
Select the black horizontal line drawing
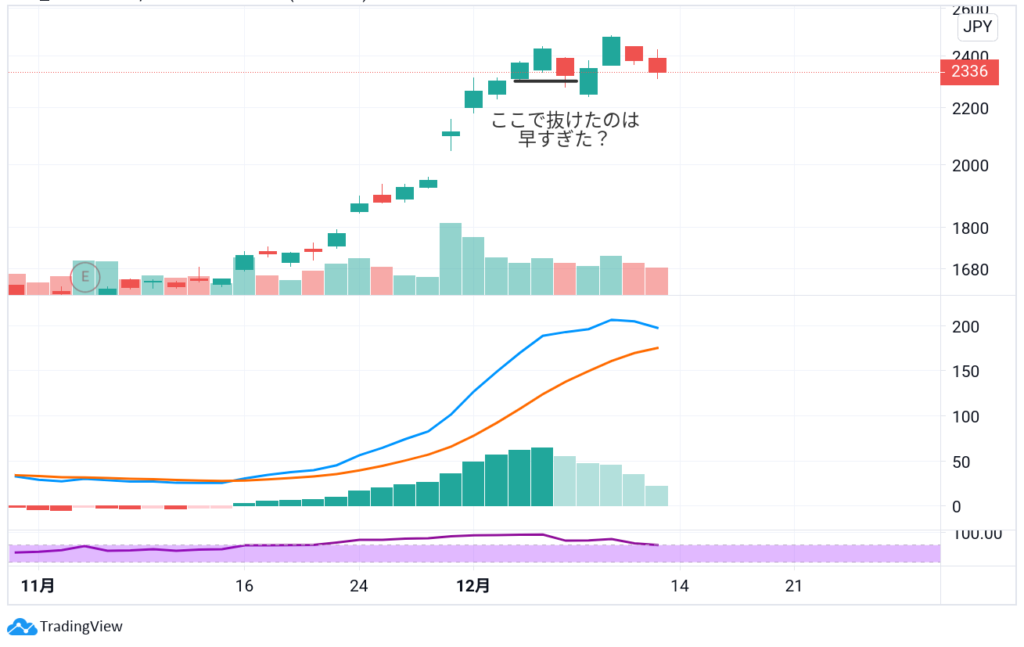[x=545, y=81]
